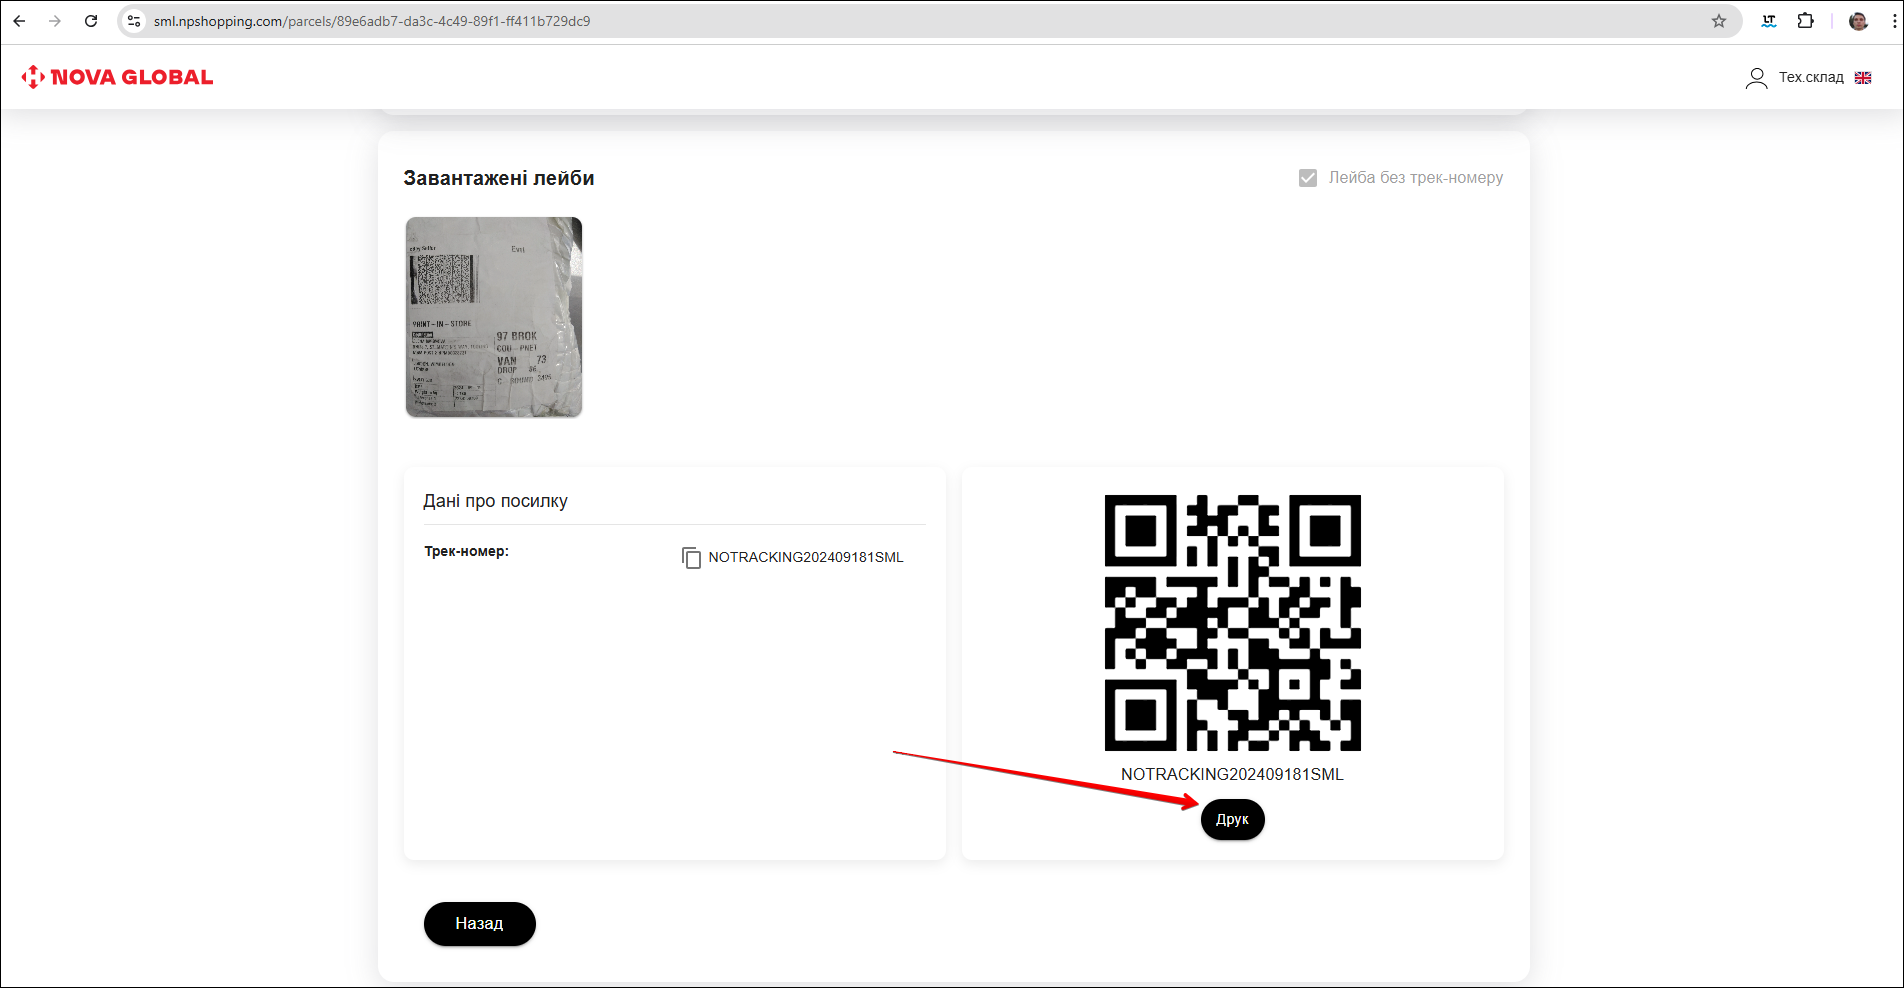The height and width of the screenshot is (988, 1904).
Task: Open the uploaded label photo thumbnail
Action: point(494,317)
